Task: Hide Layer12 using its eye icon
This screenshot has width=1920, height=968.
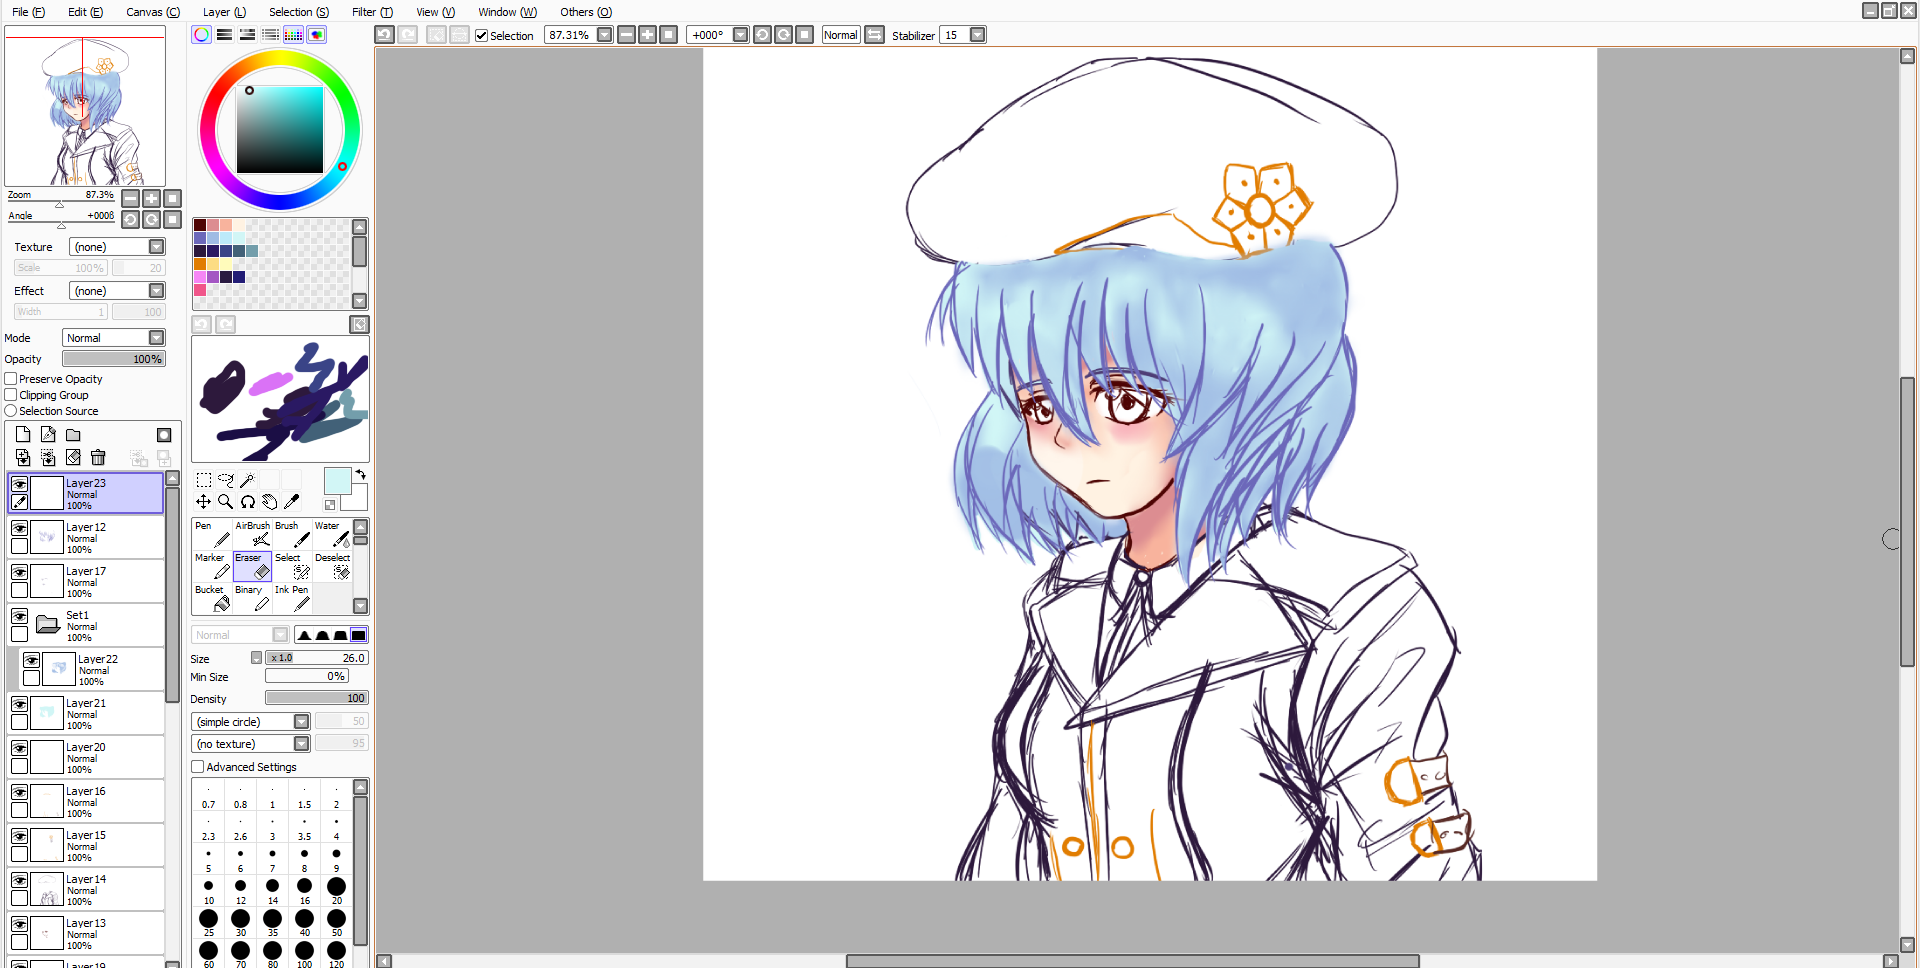Action: [x=19, y=527]
